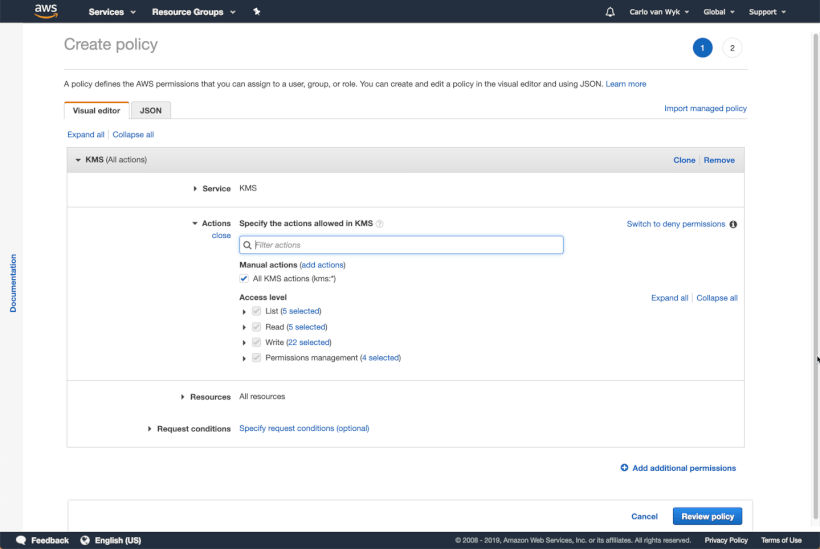The height and width of the screenshot is (549, 820).
Task: Go to step 2 indicator
Action: (732, 48)
